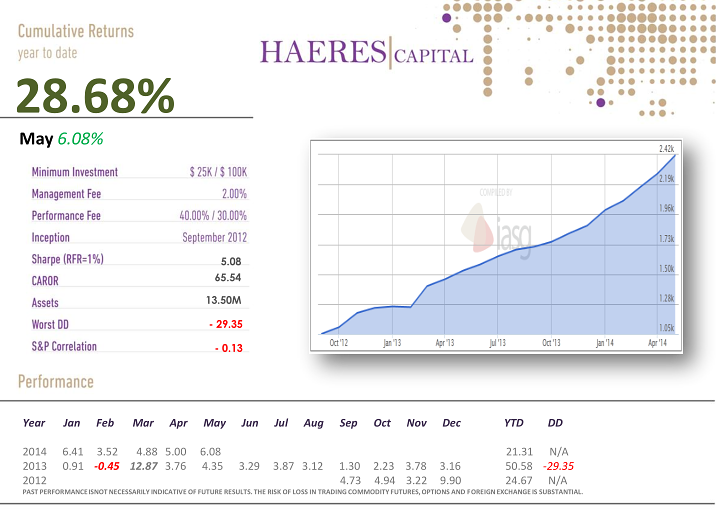Click the Oct '12 x-axis label

click(x=339, y=343)
